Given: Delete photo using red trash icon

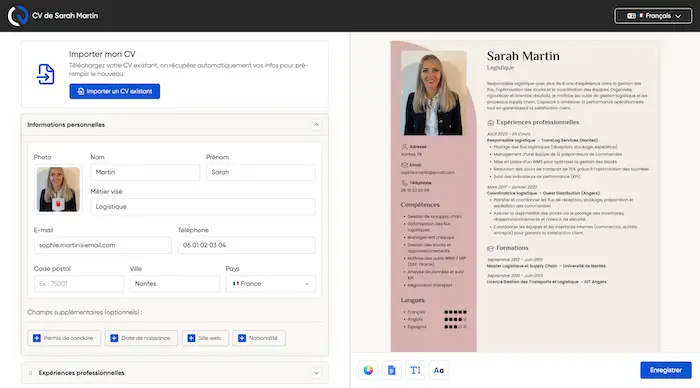Looking at the screenshot, I should click(58, 204).
